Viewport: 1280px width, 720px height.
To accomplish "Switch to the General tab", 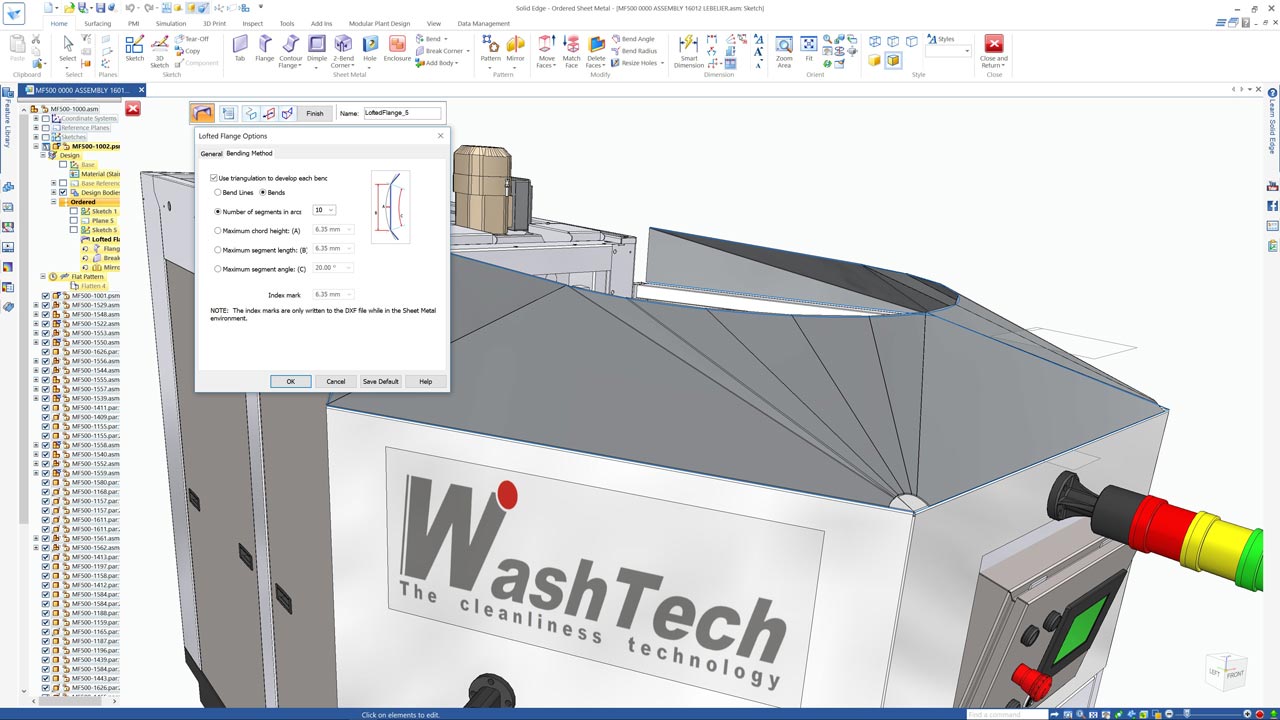I will pyautogui.click(x=211, y=153).
